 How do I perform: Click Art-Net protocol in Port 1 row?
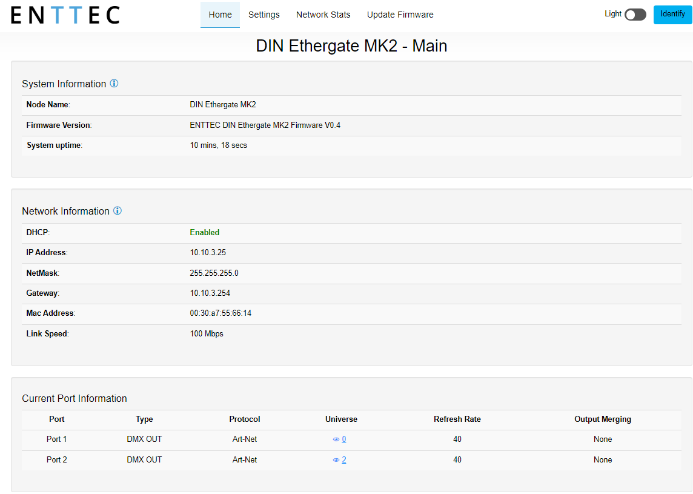tap(244, 439)
